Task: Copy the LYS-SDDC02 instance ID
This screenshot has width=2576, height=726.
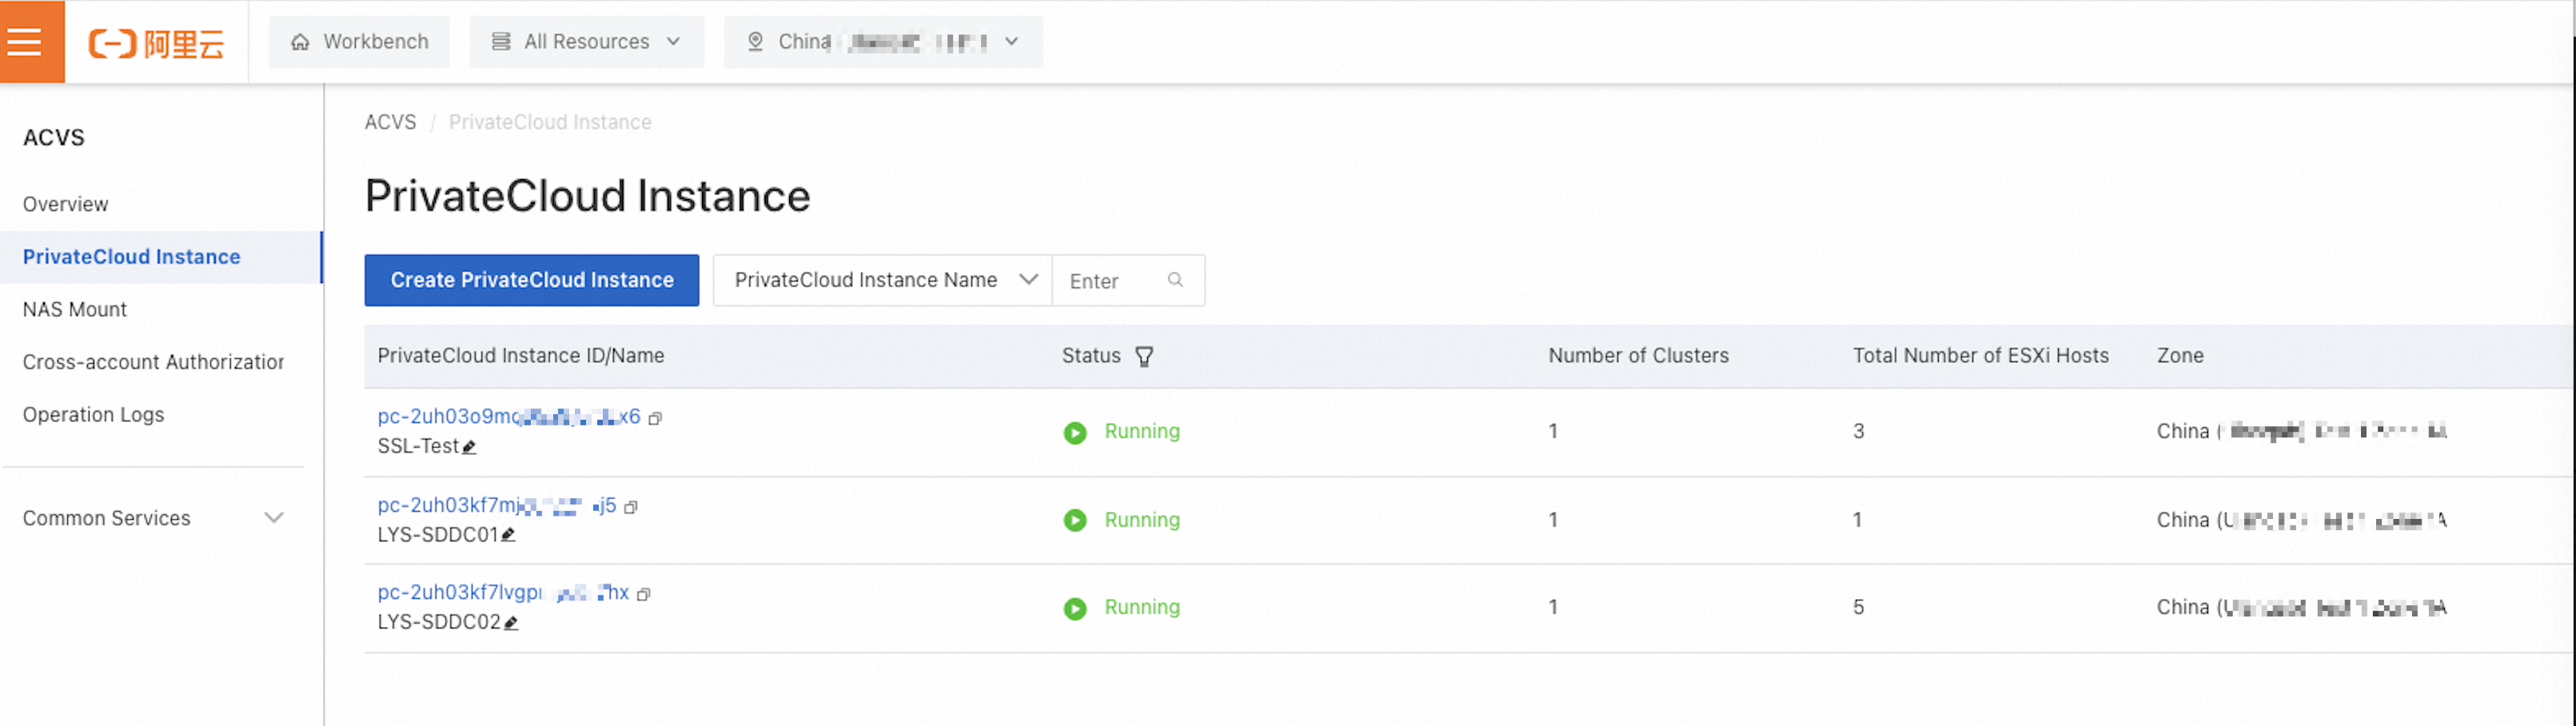Action: [644, 595]
